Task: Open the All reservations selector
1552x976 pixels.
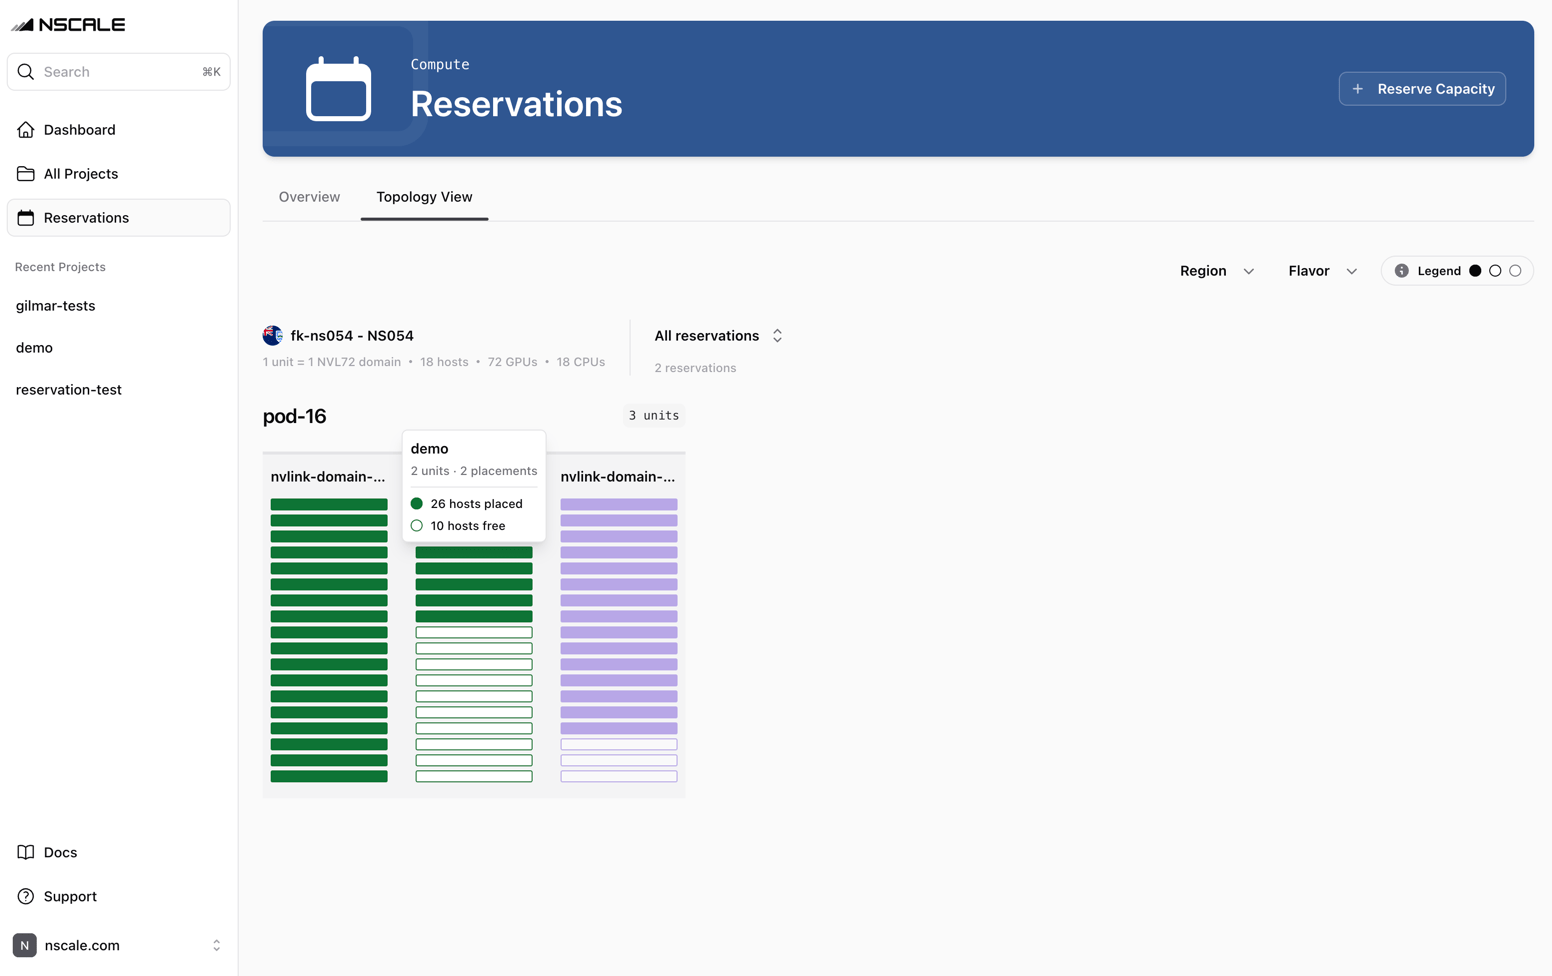Action: [x=719, y=336]
